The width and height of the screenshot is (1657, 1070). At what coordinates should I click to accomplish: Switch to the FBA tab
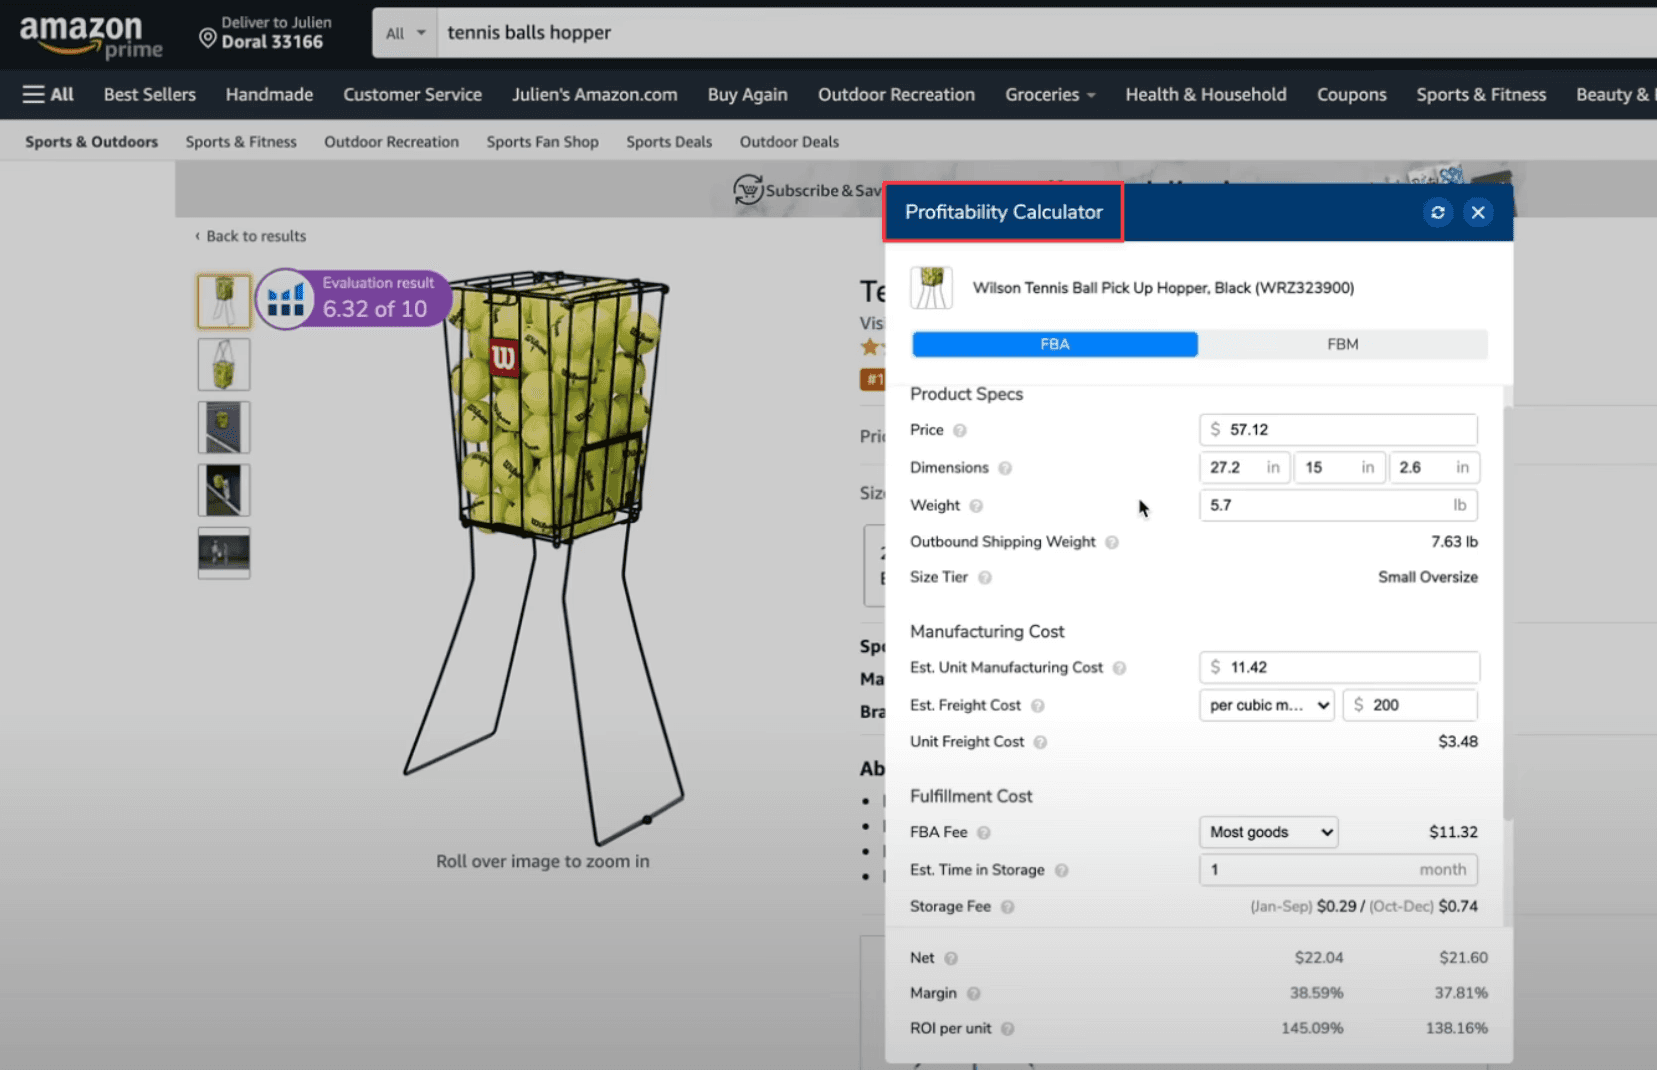coord(1055,344)
